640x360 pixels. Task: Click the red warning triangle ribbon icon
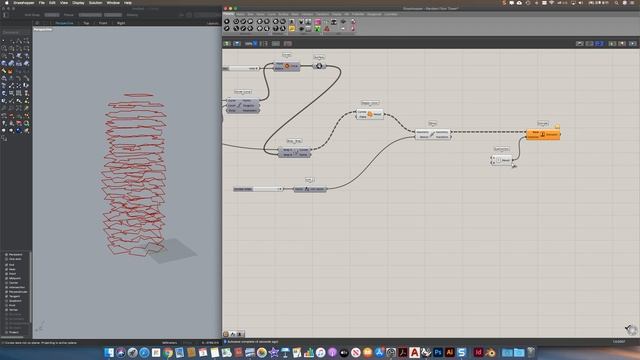(327, 29)
